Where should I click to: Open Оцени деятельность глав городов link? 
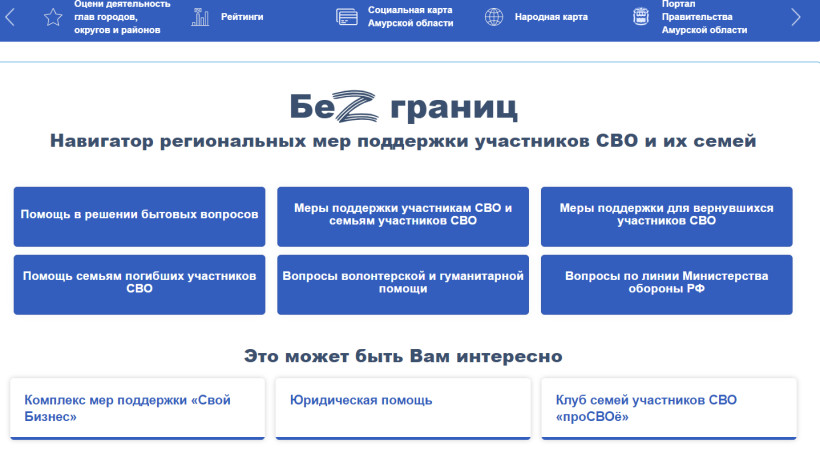coord(123,17)
